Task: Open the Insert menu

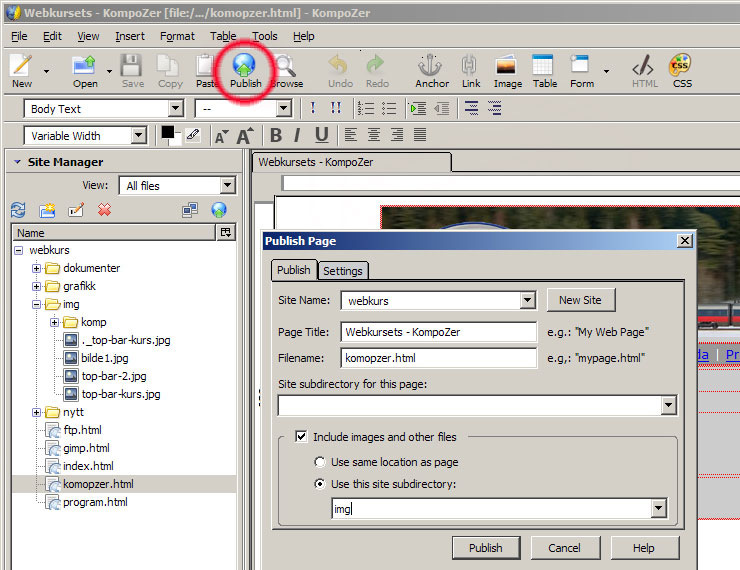Action: (x=130, y=36)
